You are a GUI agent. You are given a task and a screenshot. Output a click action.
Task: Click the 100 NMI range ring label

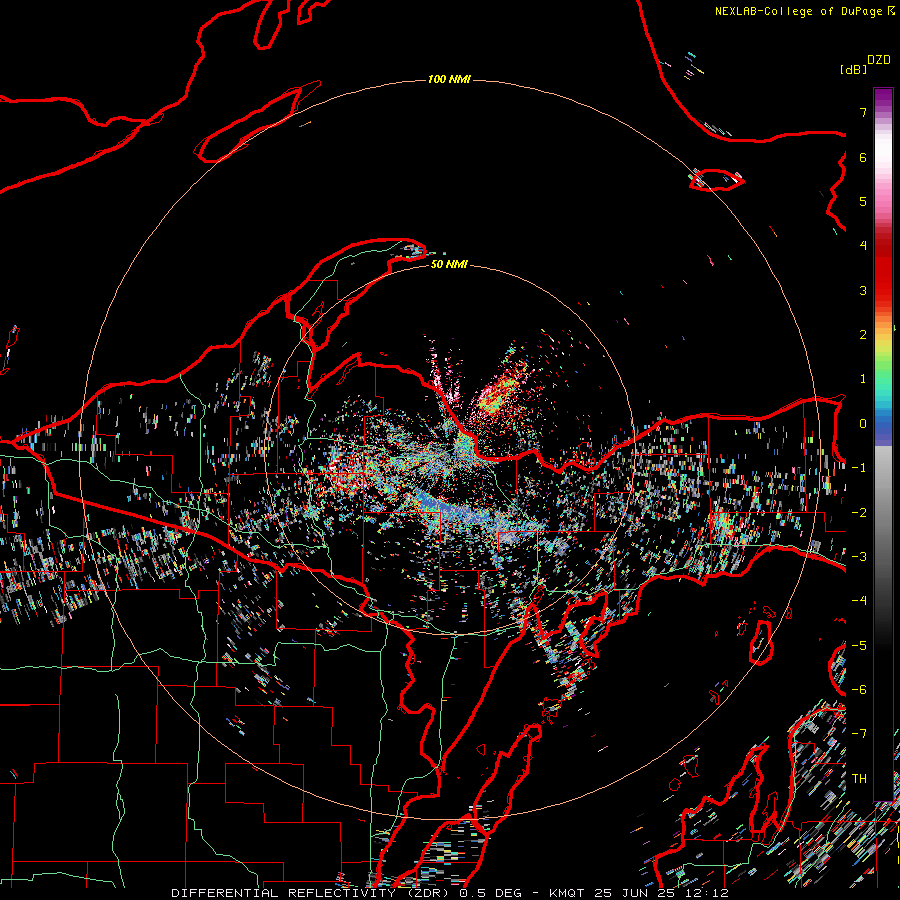pos(449,79)
